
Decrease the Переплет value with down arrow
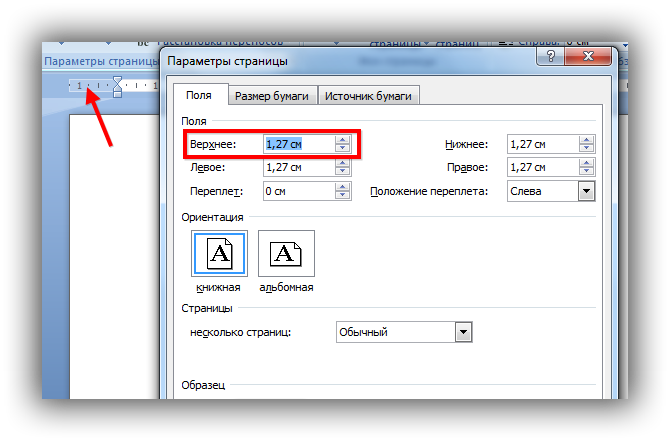click(x=343, y=196)
